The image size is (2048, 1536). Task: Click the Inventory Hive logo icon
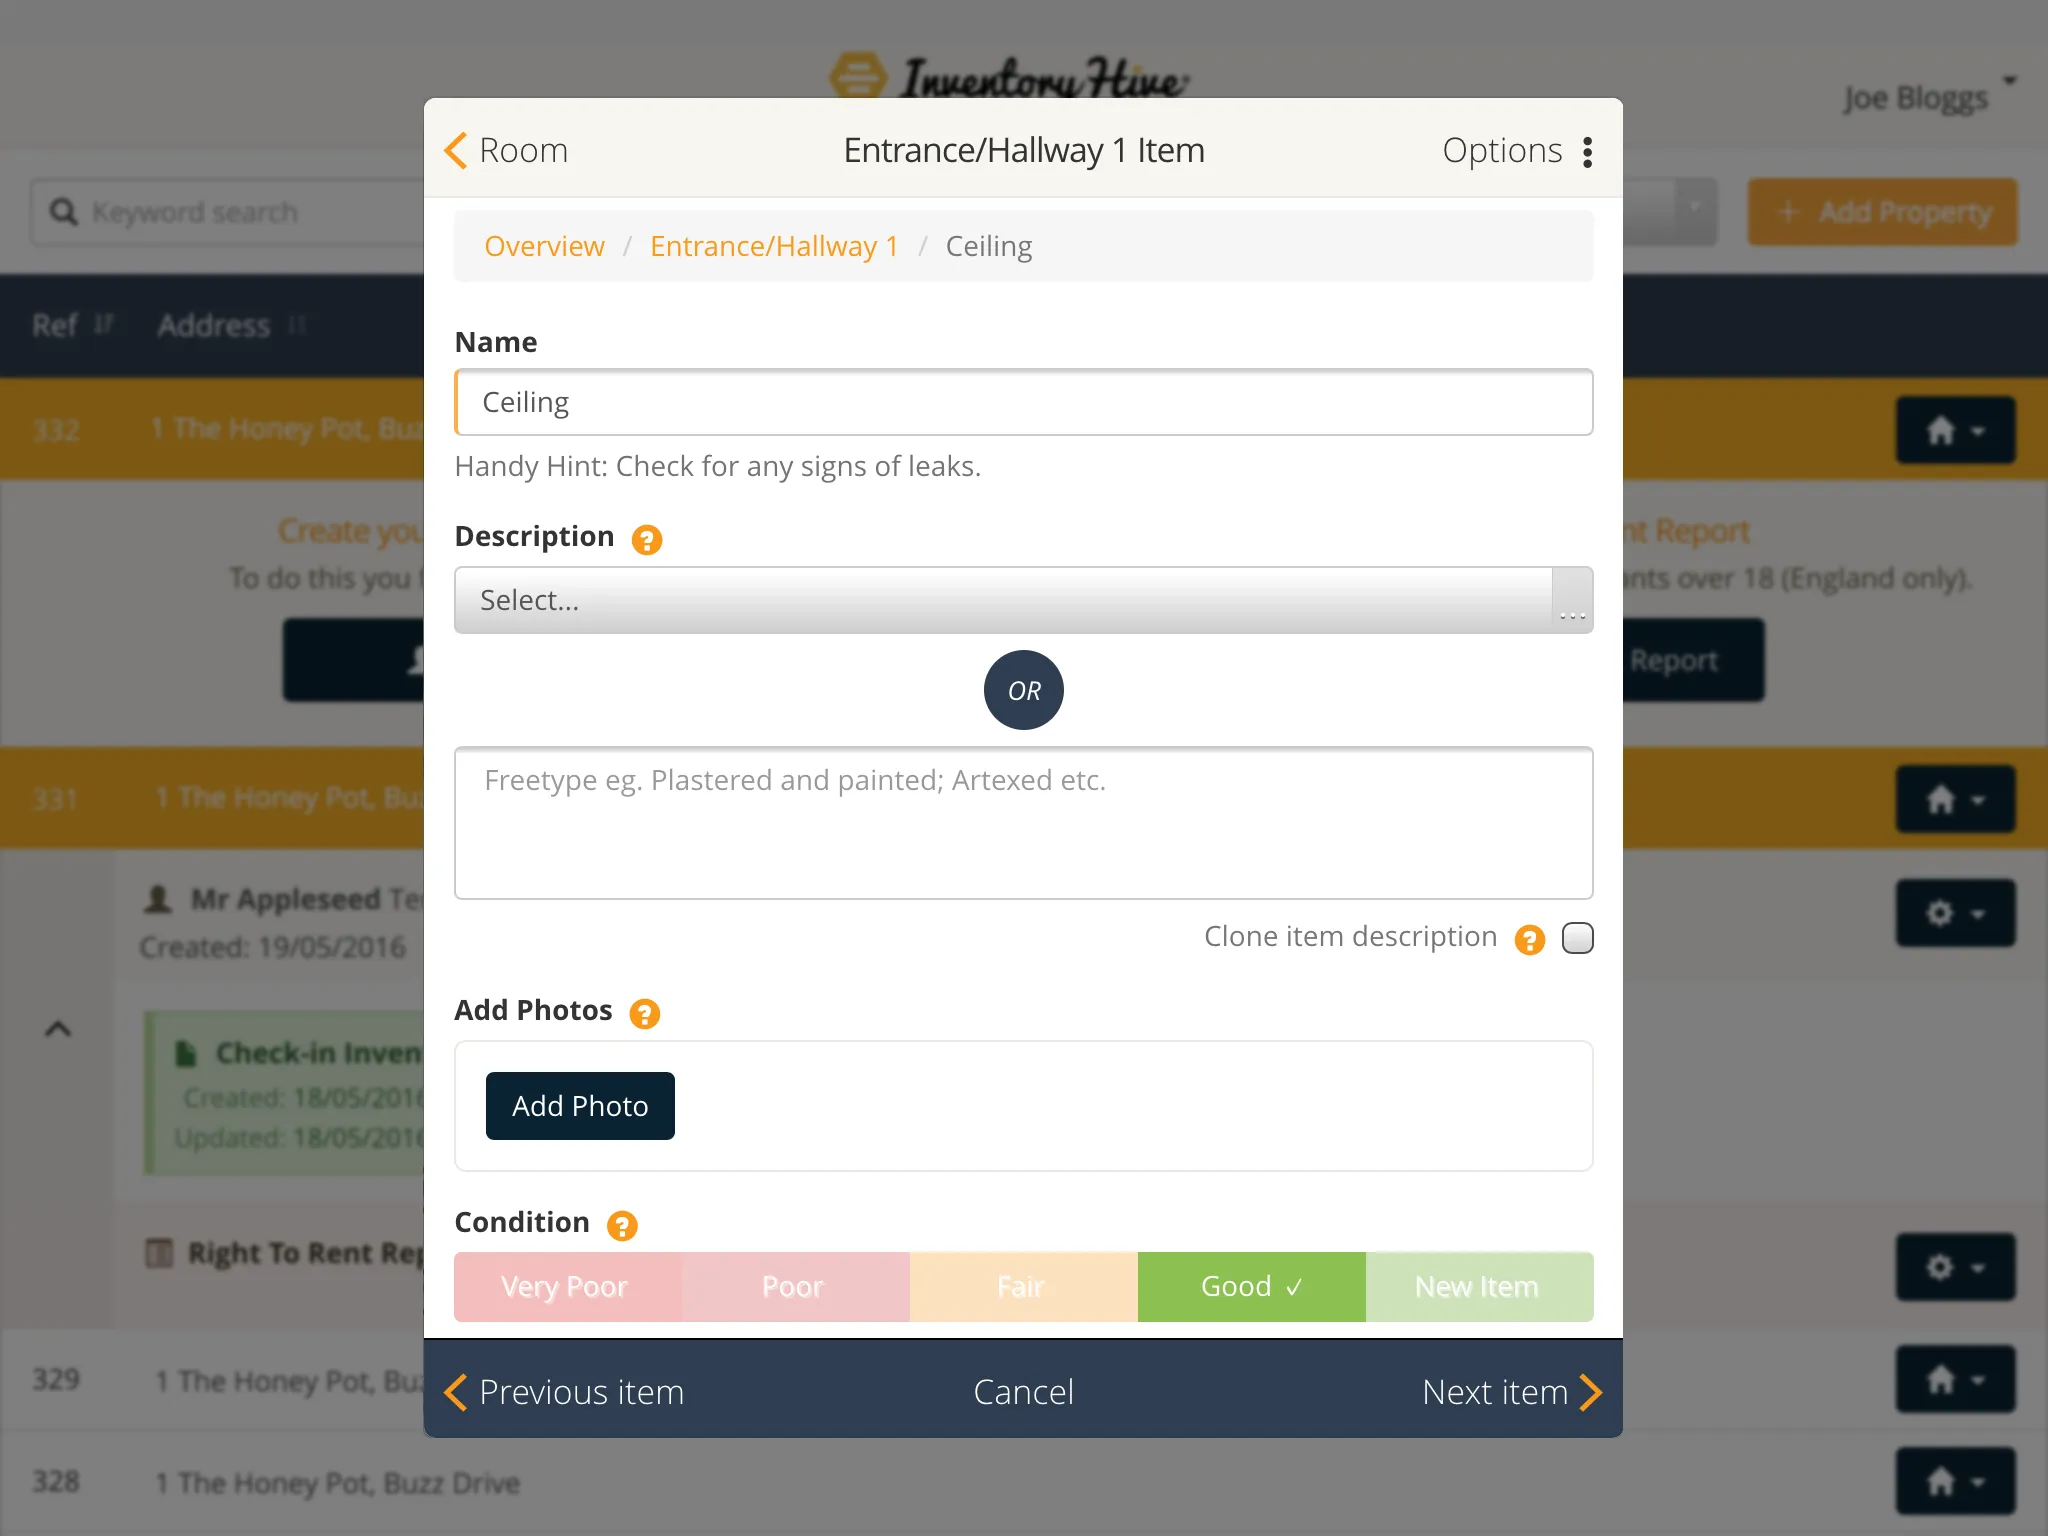pyautogui.click(x=855, y=73)
